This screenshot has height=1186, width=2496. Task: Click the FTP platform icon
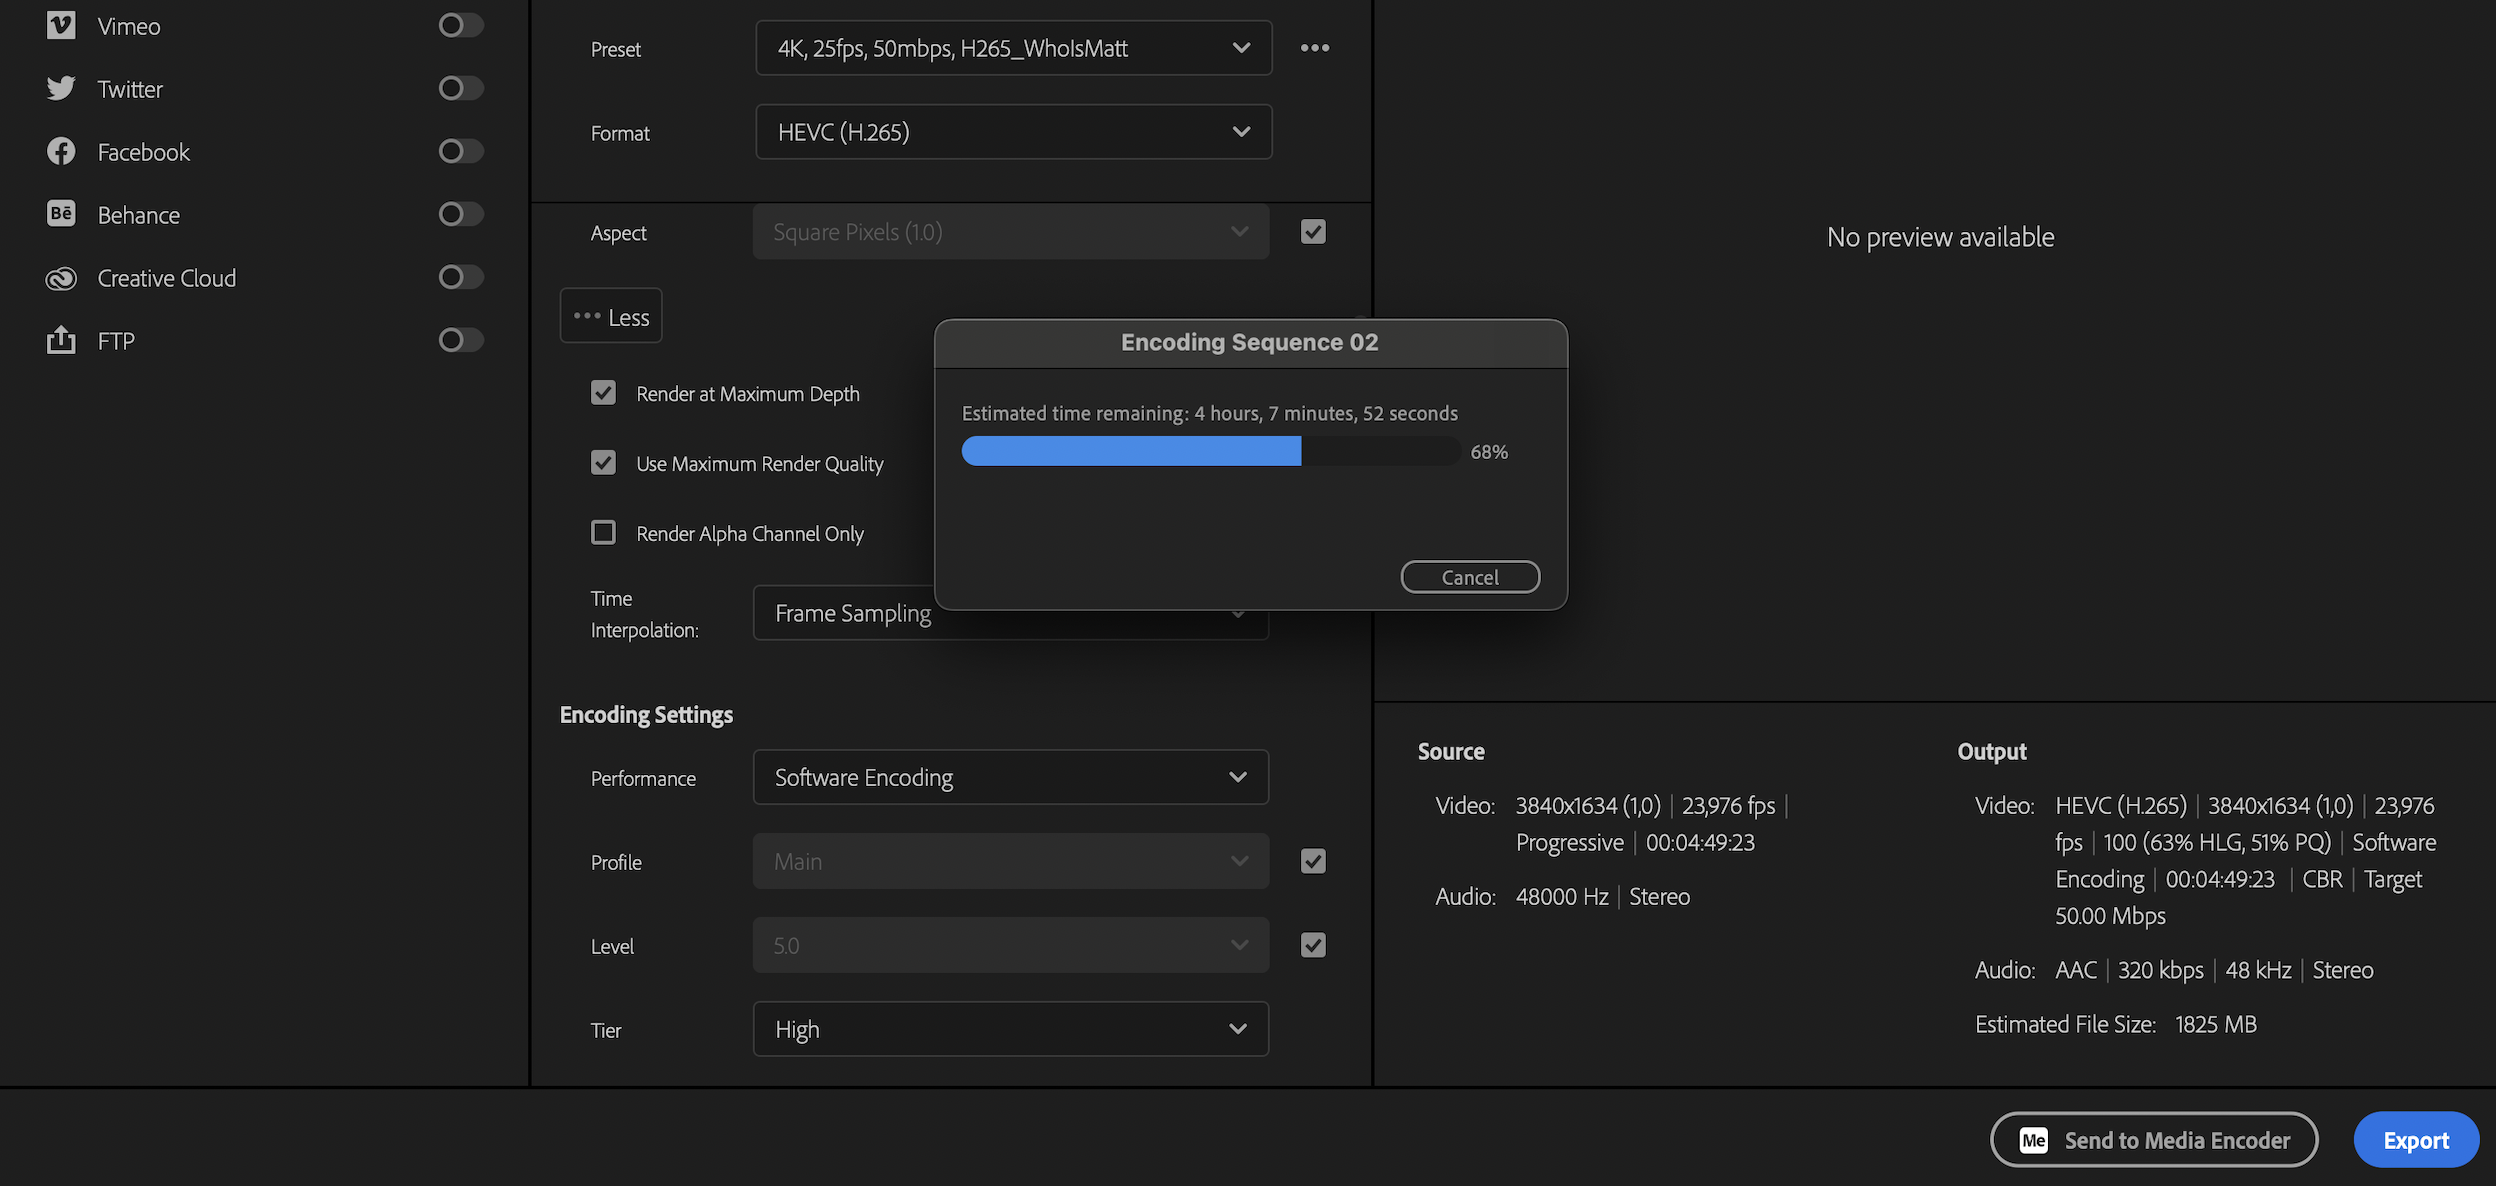point(59,339)
